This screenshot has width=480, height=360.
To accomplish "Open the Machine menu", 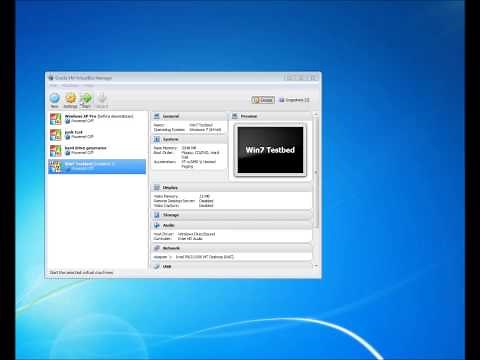I will click(x=70, y=86).
